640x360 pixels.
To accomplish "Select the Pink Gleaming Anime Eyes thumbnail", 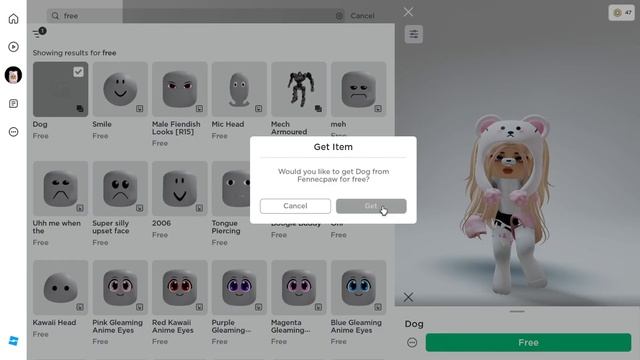I will (120, 288).
